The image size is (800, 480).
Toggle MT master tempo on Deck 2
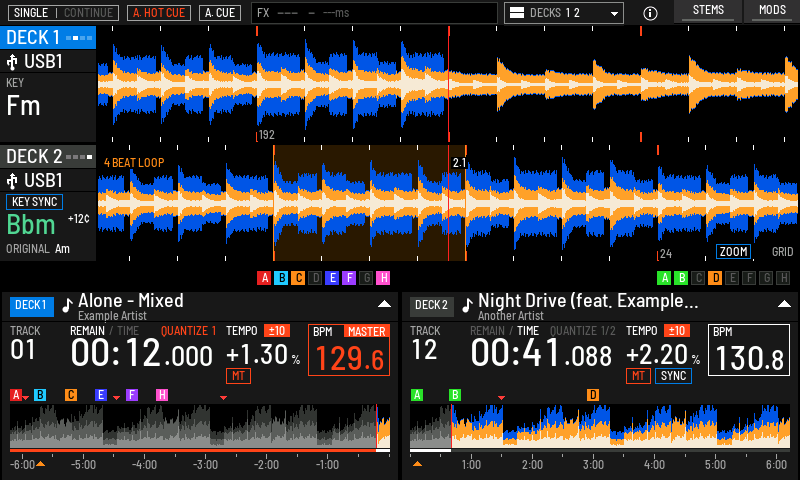638,376
